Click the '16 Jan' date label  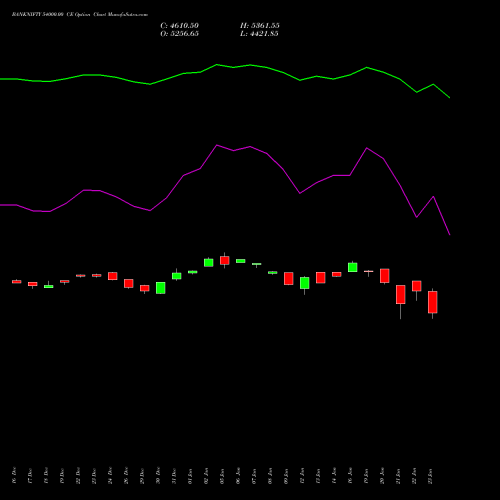(x=350, y=476)
